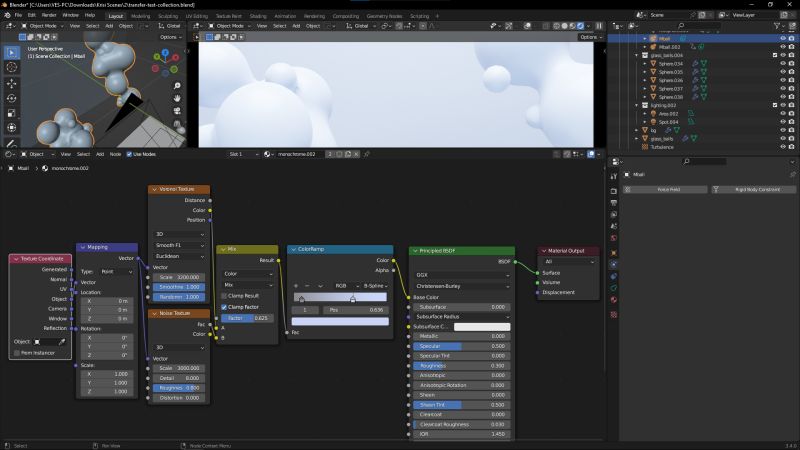Click Options button in render viewport
The height and width of the screenshot is (450, 800).
coord(590,37)
